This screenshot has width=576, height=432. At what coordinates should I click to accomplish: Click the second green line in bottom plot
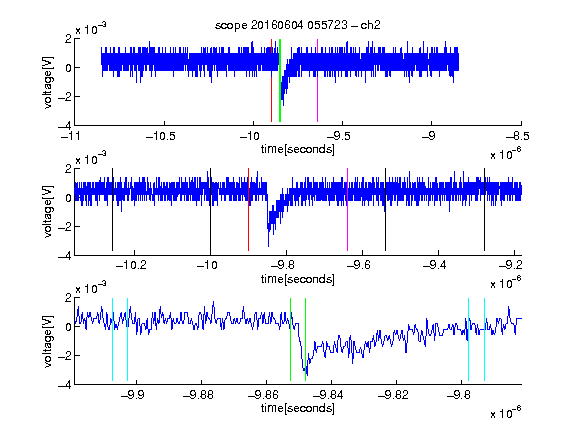click(x=306, y=339)
